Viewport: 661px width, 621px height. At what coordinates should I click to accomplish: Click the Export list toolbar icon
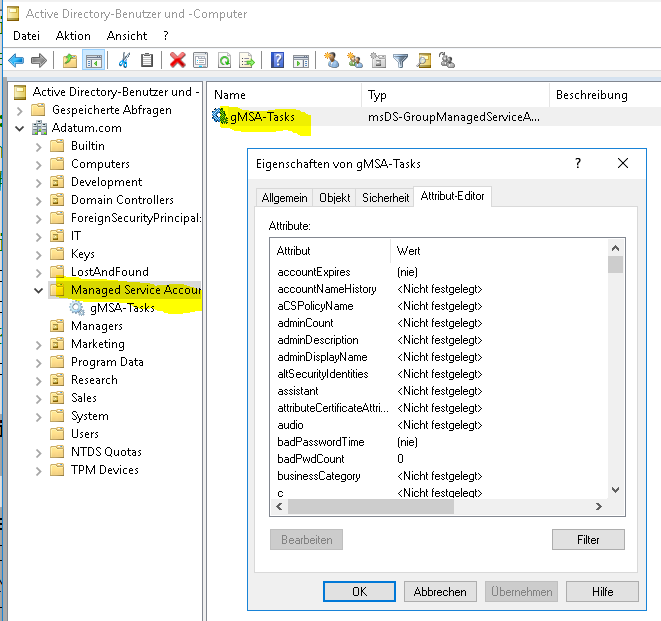tap(247, 60)
